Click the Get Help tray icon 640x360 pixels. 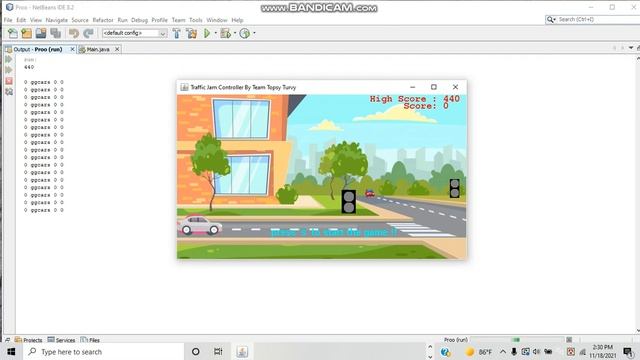pyautogui.click(x=446, y=352)
